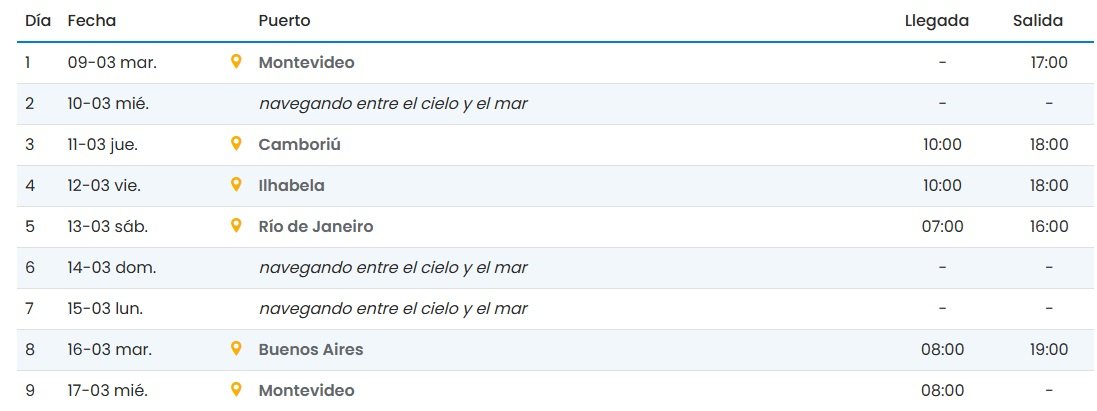
Task: Open the Buenos Aires port link
Action: [x=310, y=349]
